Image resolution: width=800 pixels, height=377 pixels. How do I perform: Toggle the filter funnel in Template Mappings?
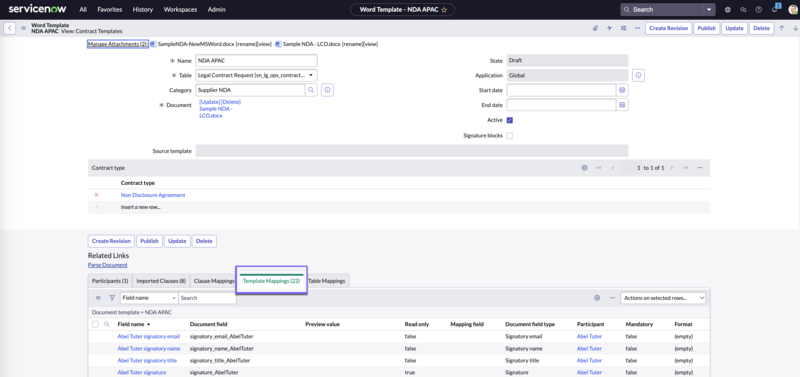112,298
